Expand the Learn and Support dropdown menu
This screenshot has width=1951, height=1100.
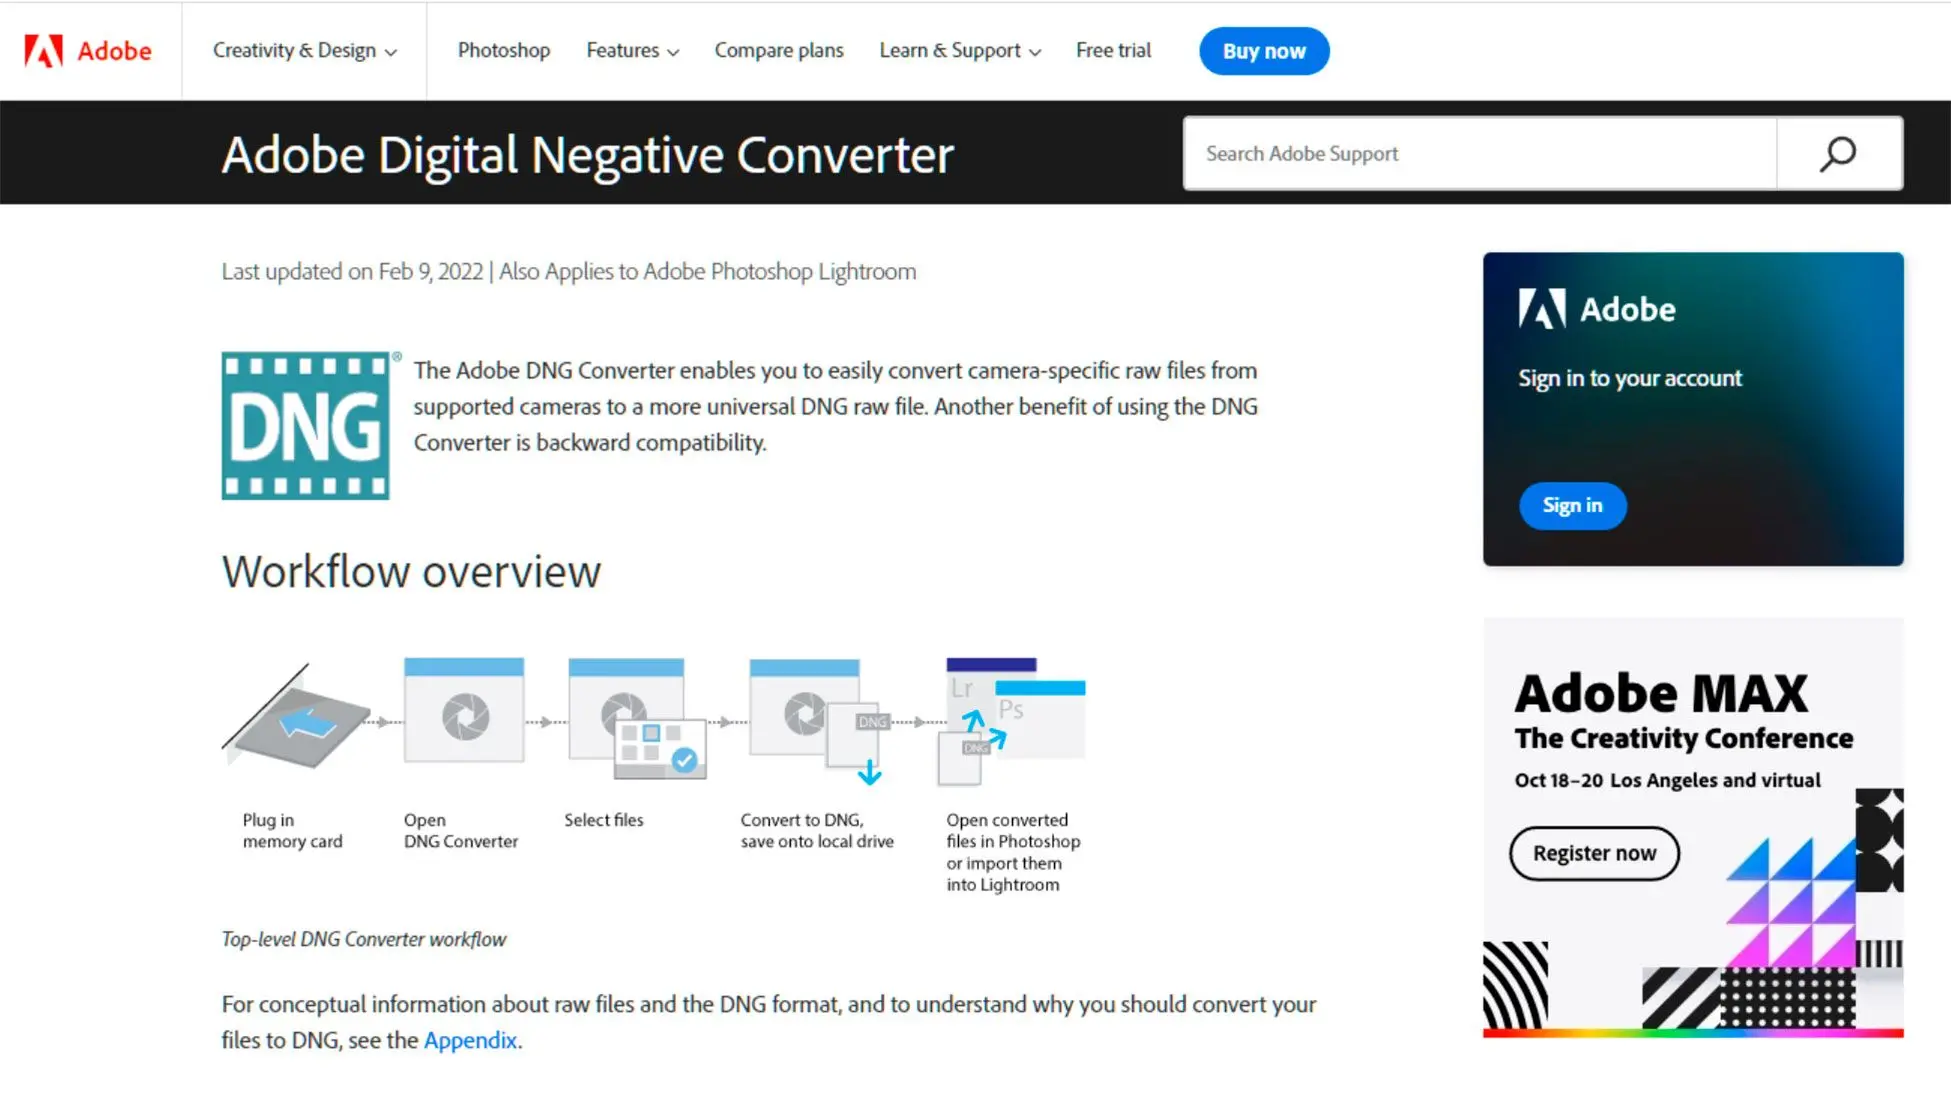pyautogui.click(x=958, y=51)
